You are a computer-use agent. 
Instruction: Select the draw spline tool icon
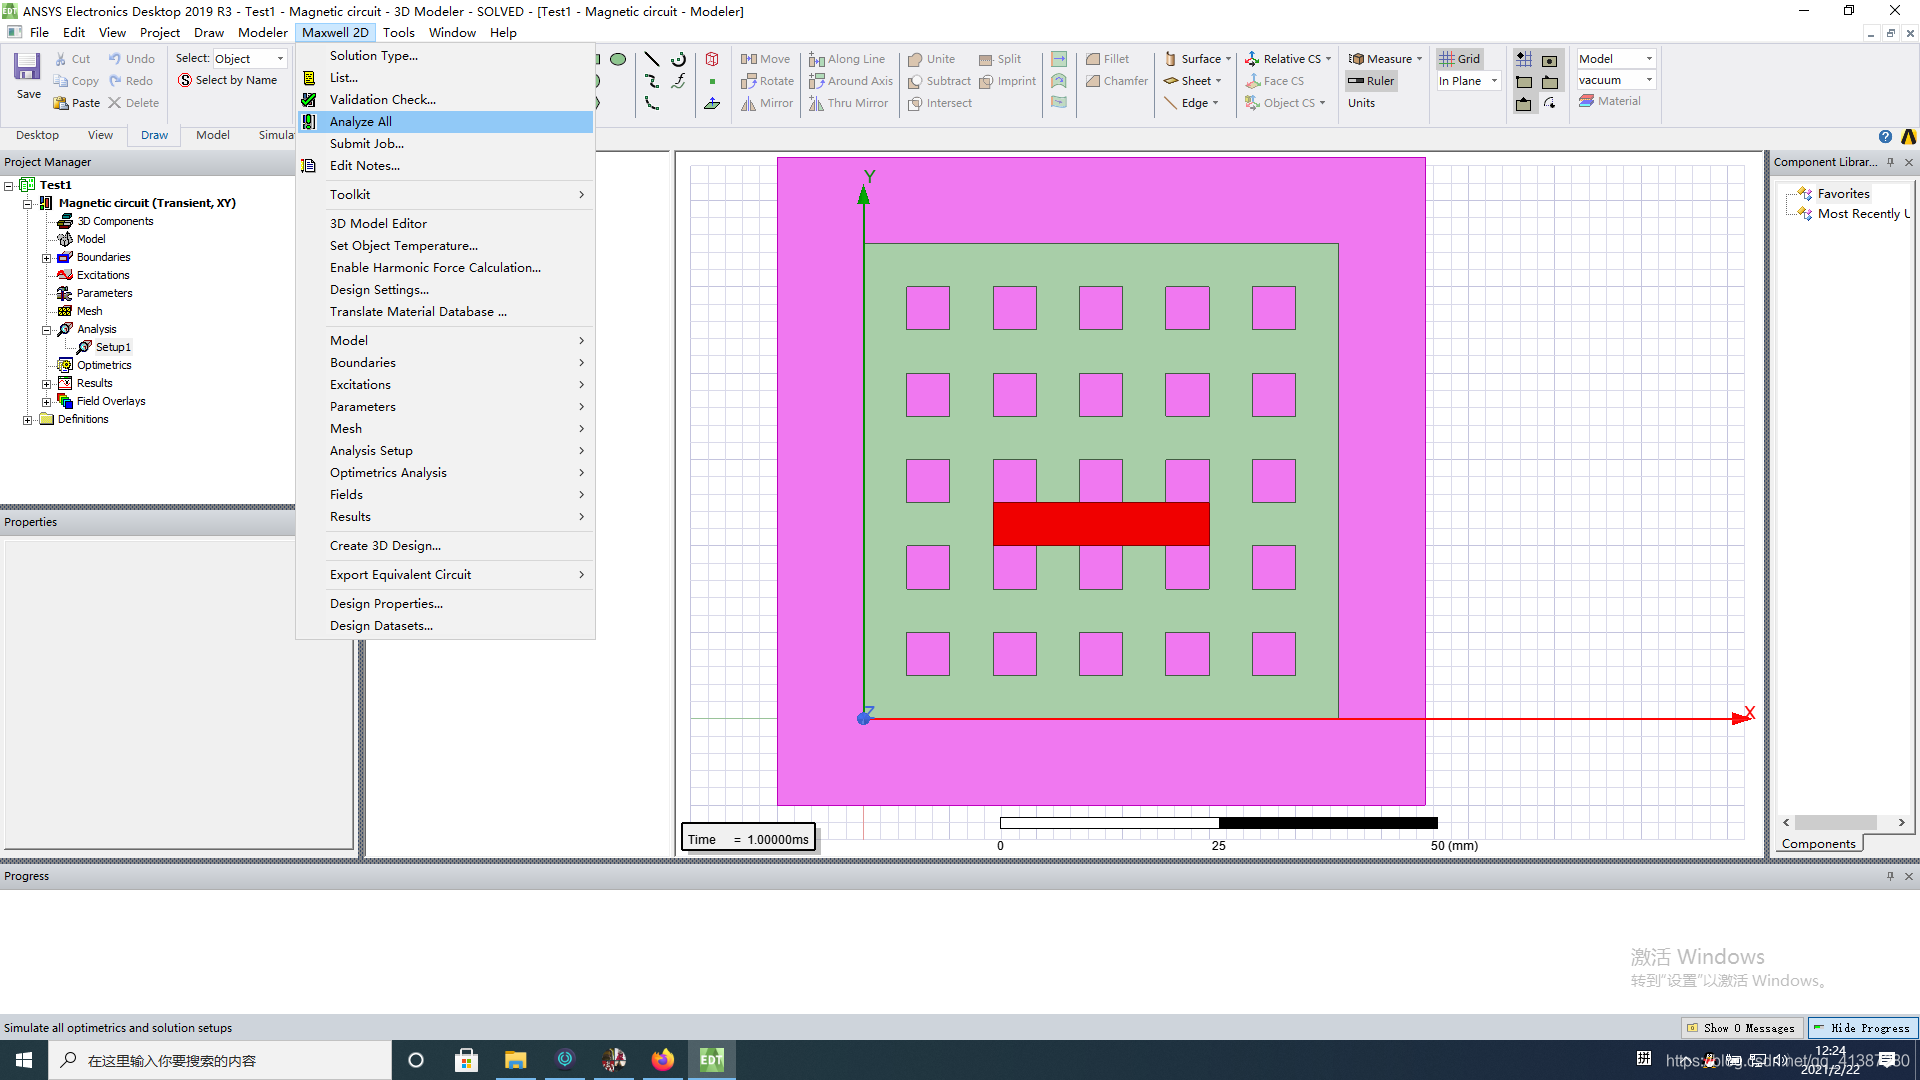[x=652, y=81]
